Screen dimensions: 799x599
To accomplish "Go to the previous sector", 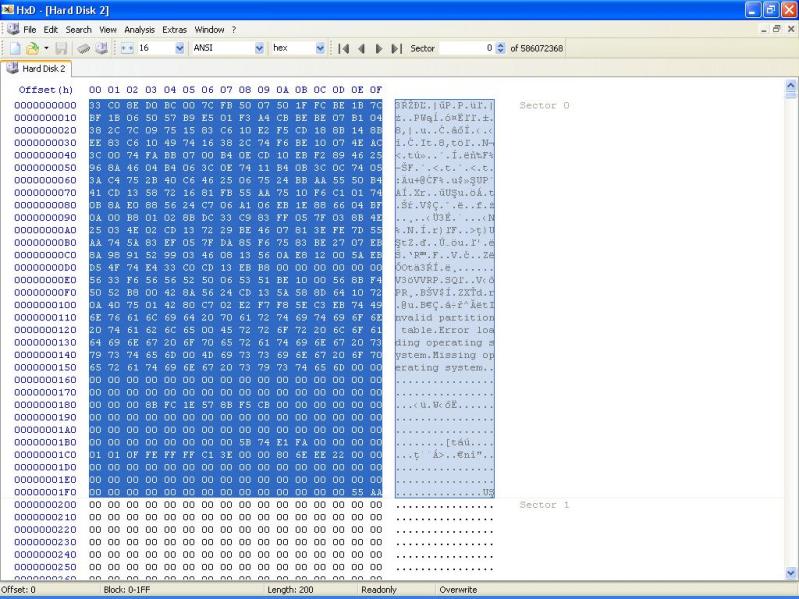I will [362, 48].
